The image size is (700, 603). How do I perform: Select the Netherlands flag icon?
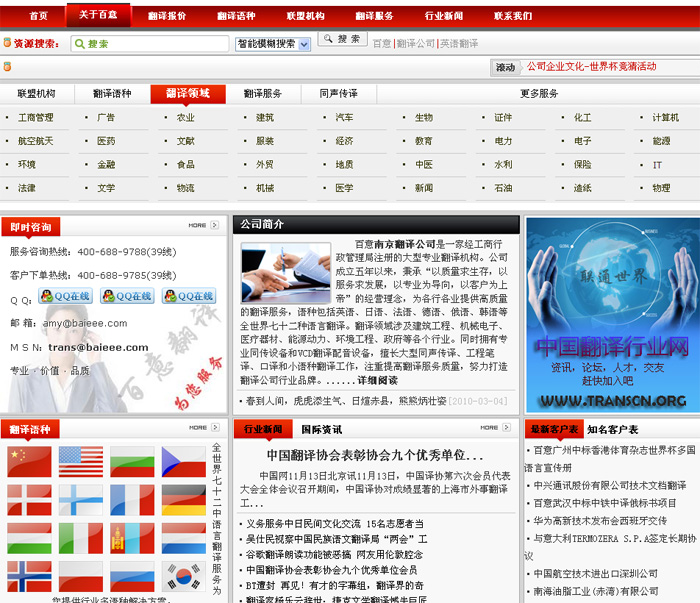click(x=183, y=539)
